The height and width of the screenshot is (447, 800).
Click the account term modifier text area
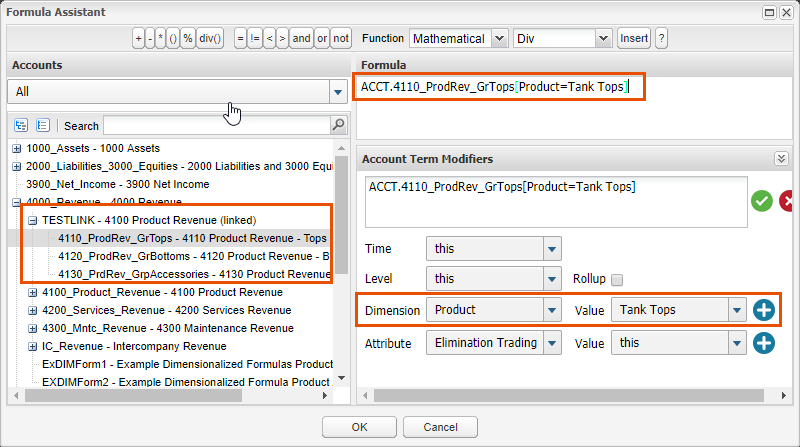[556, 202]
